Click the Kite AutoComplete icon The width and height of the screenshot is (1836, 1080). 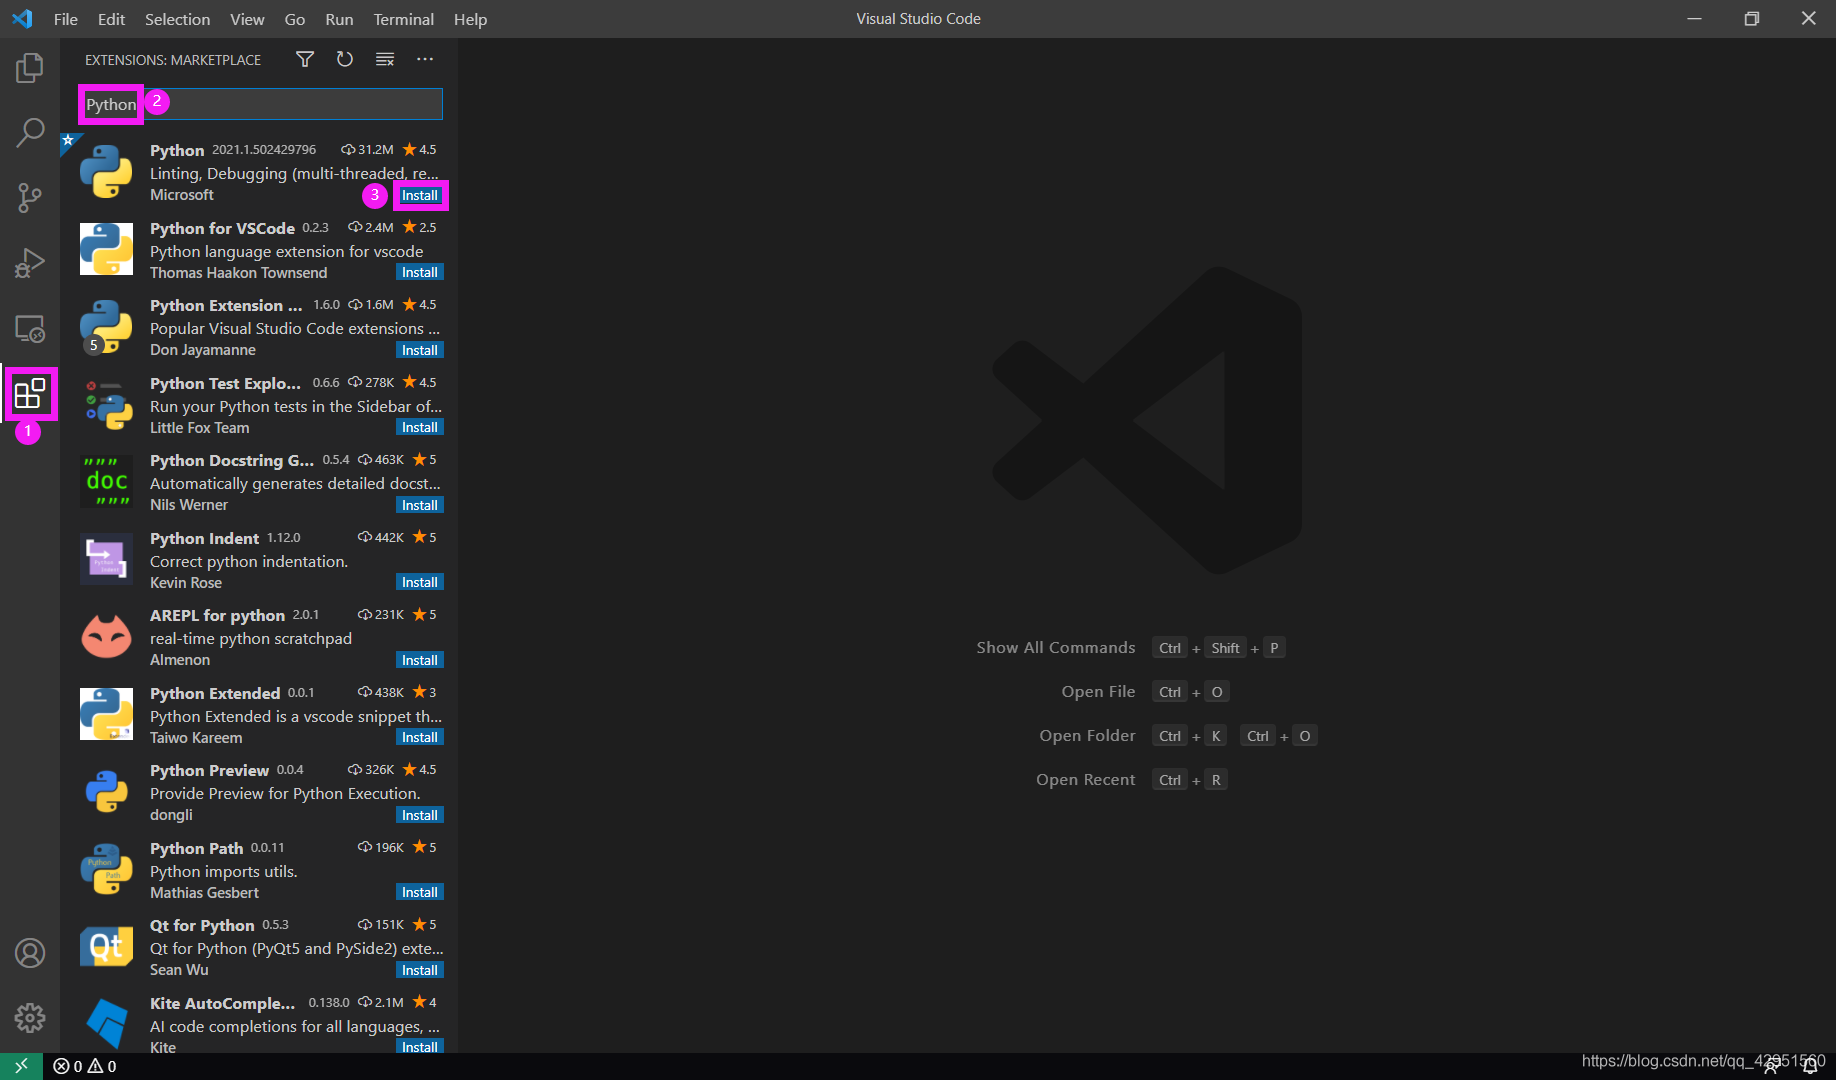coord(106,1024)
